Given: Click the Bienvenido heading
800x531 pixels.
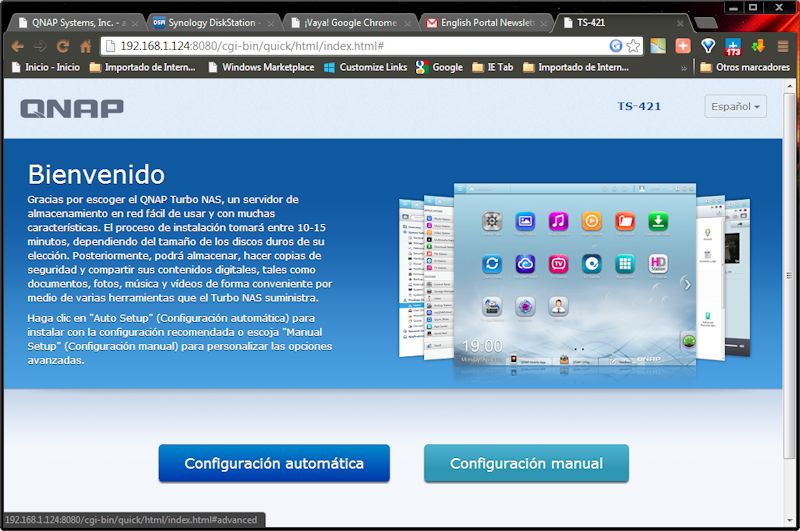Looking at the screenshot, I should pyautogui.click(x=96, y=174).
